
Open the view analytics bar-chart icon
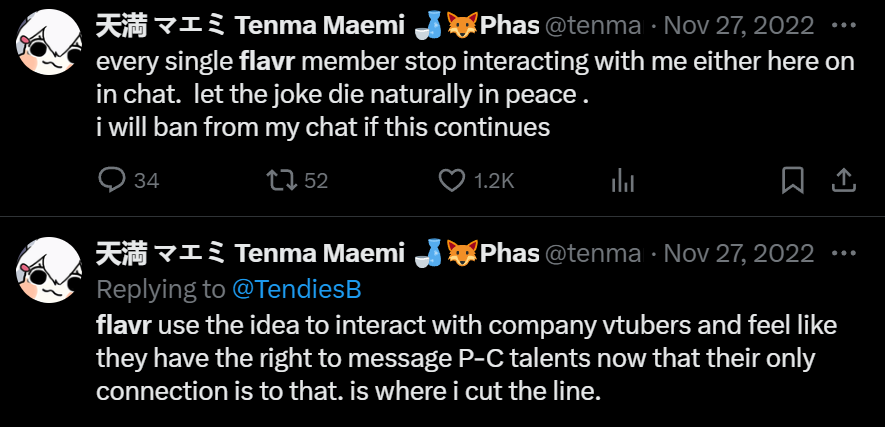point(623,180)
